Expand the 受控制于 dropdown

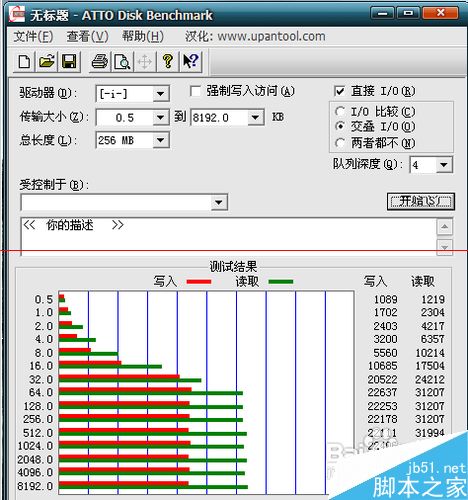[x=219, y=202]
